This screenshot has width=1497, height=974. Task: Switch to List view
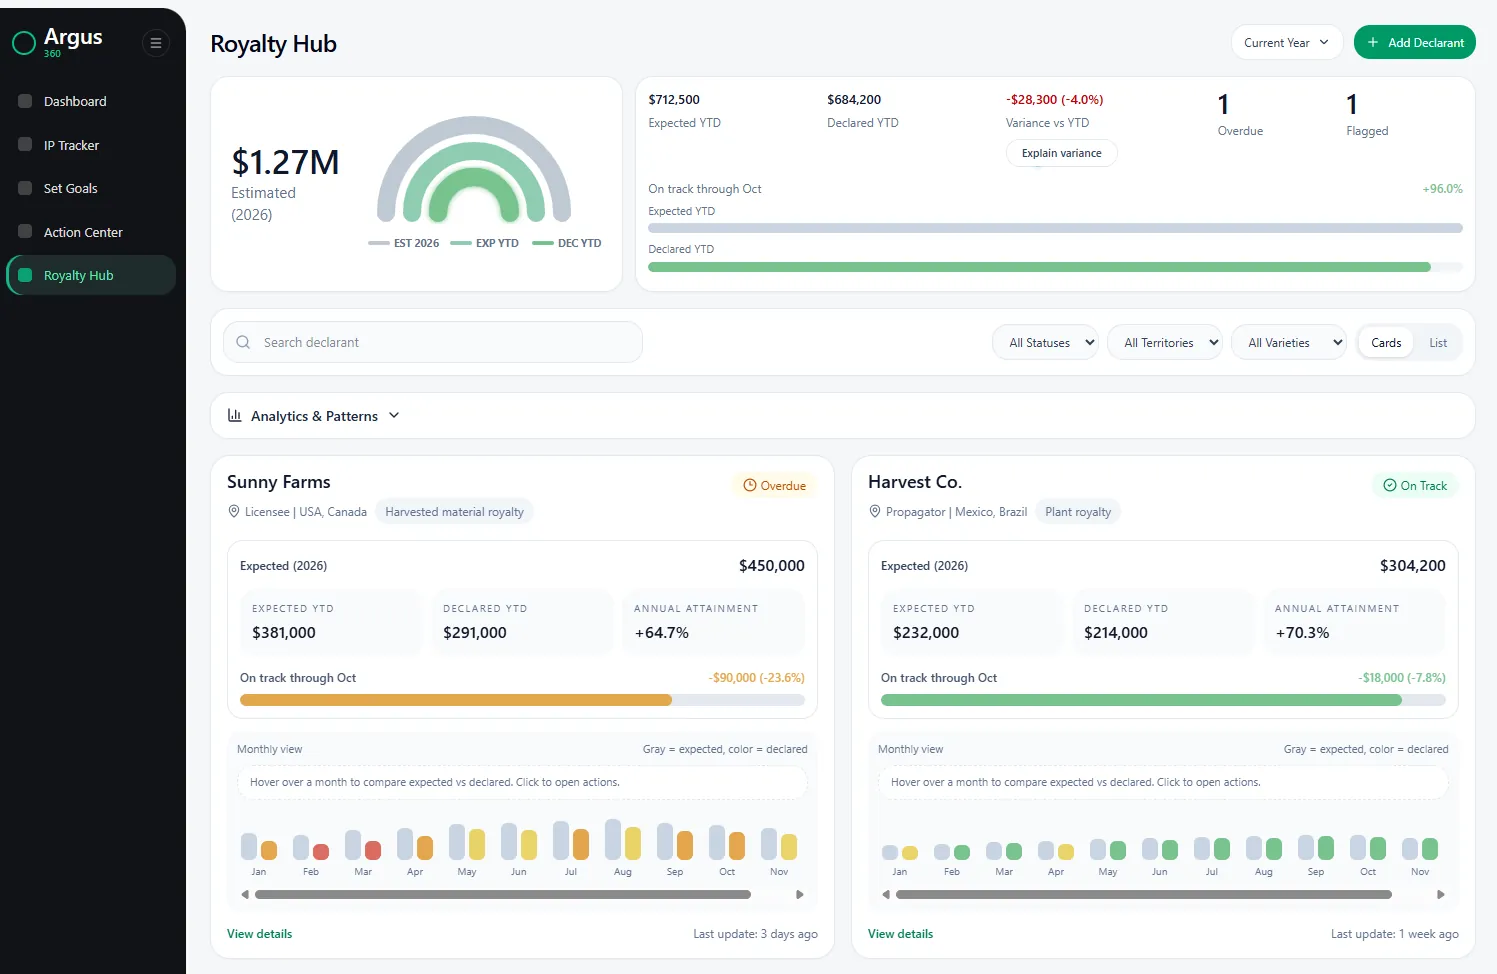point(1438,343)
